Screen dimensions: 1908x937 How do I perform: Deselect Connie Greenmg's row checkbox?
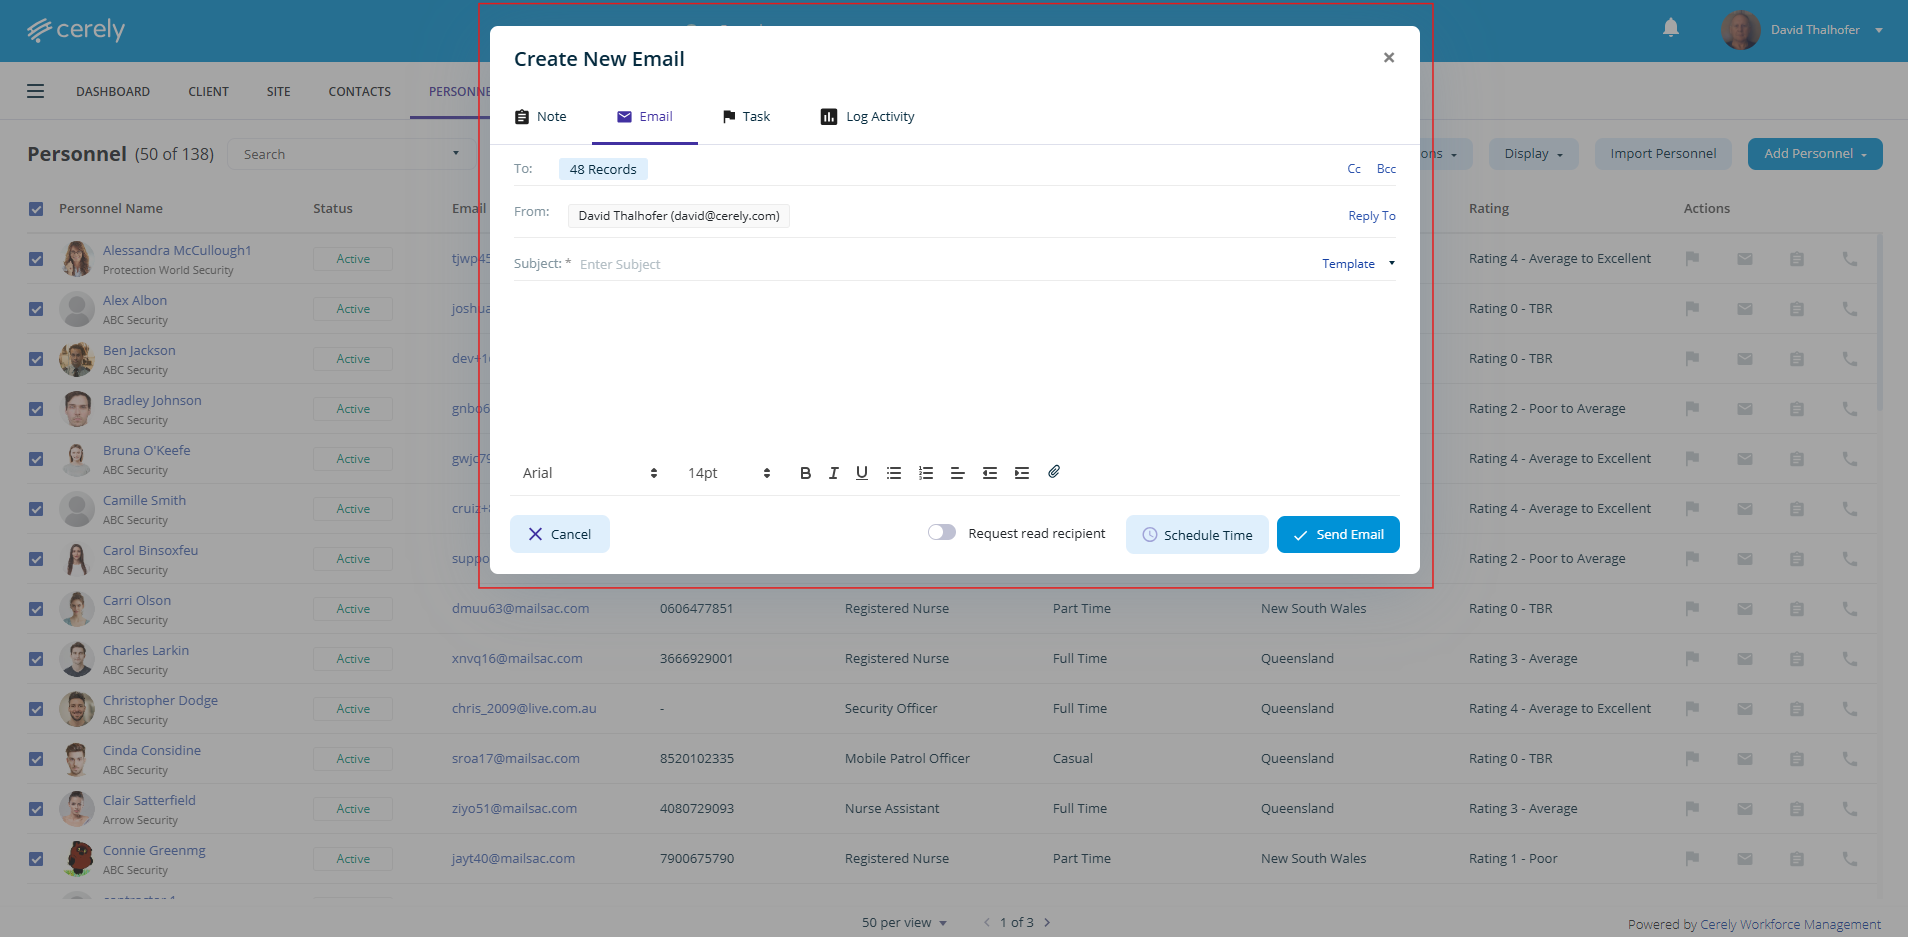point(36,859)
